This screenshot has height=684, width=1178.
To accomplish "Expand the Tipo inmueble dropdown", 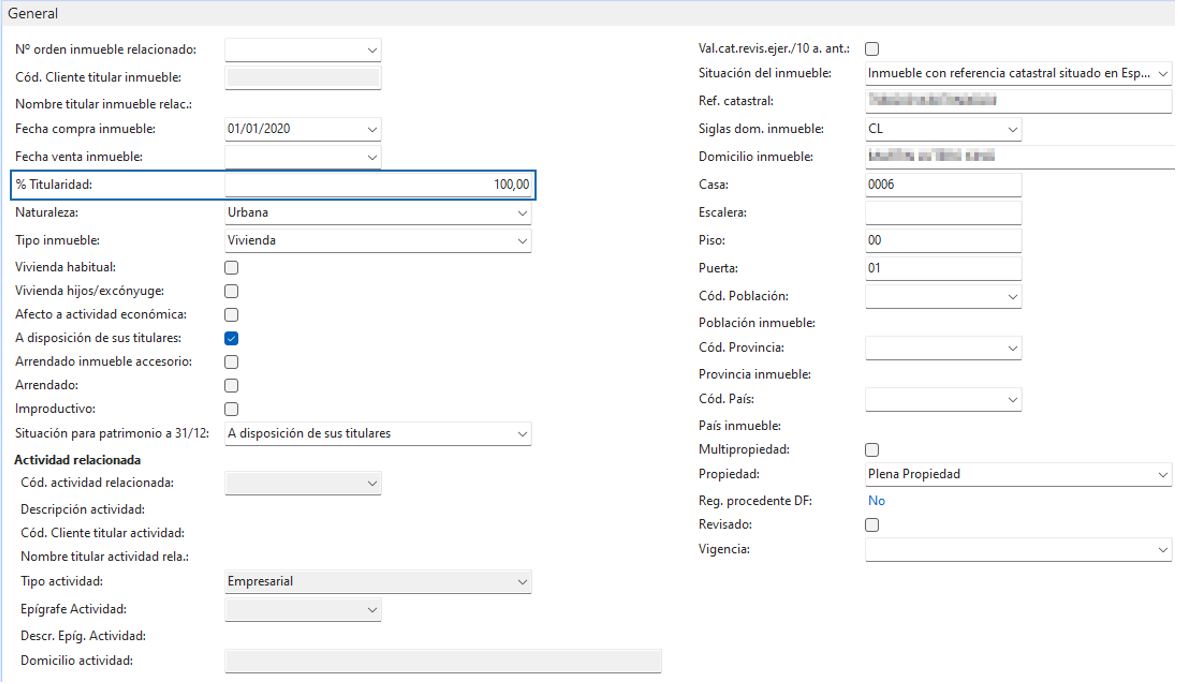I will [x=378, y=241].
